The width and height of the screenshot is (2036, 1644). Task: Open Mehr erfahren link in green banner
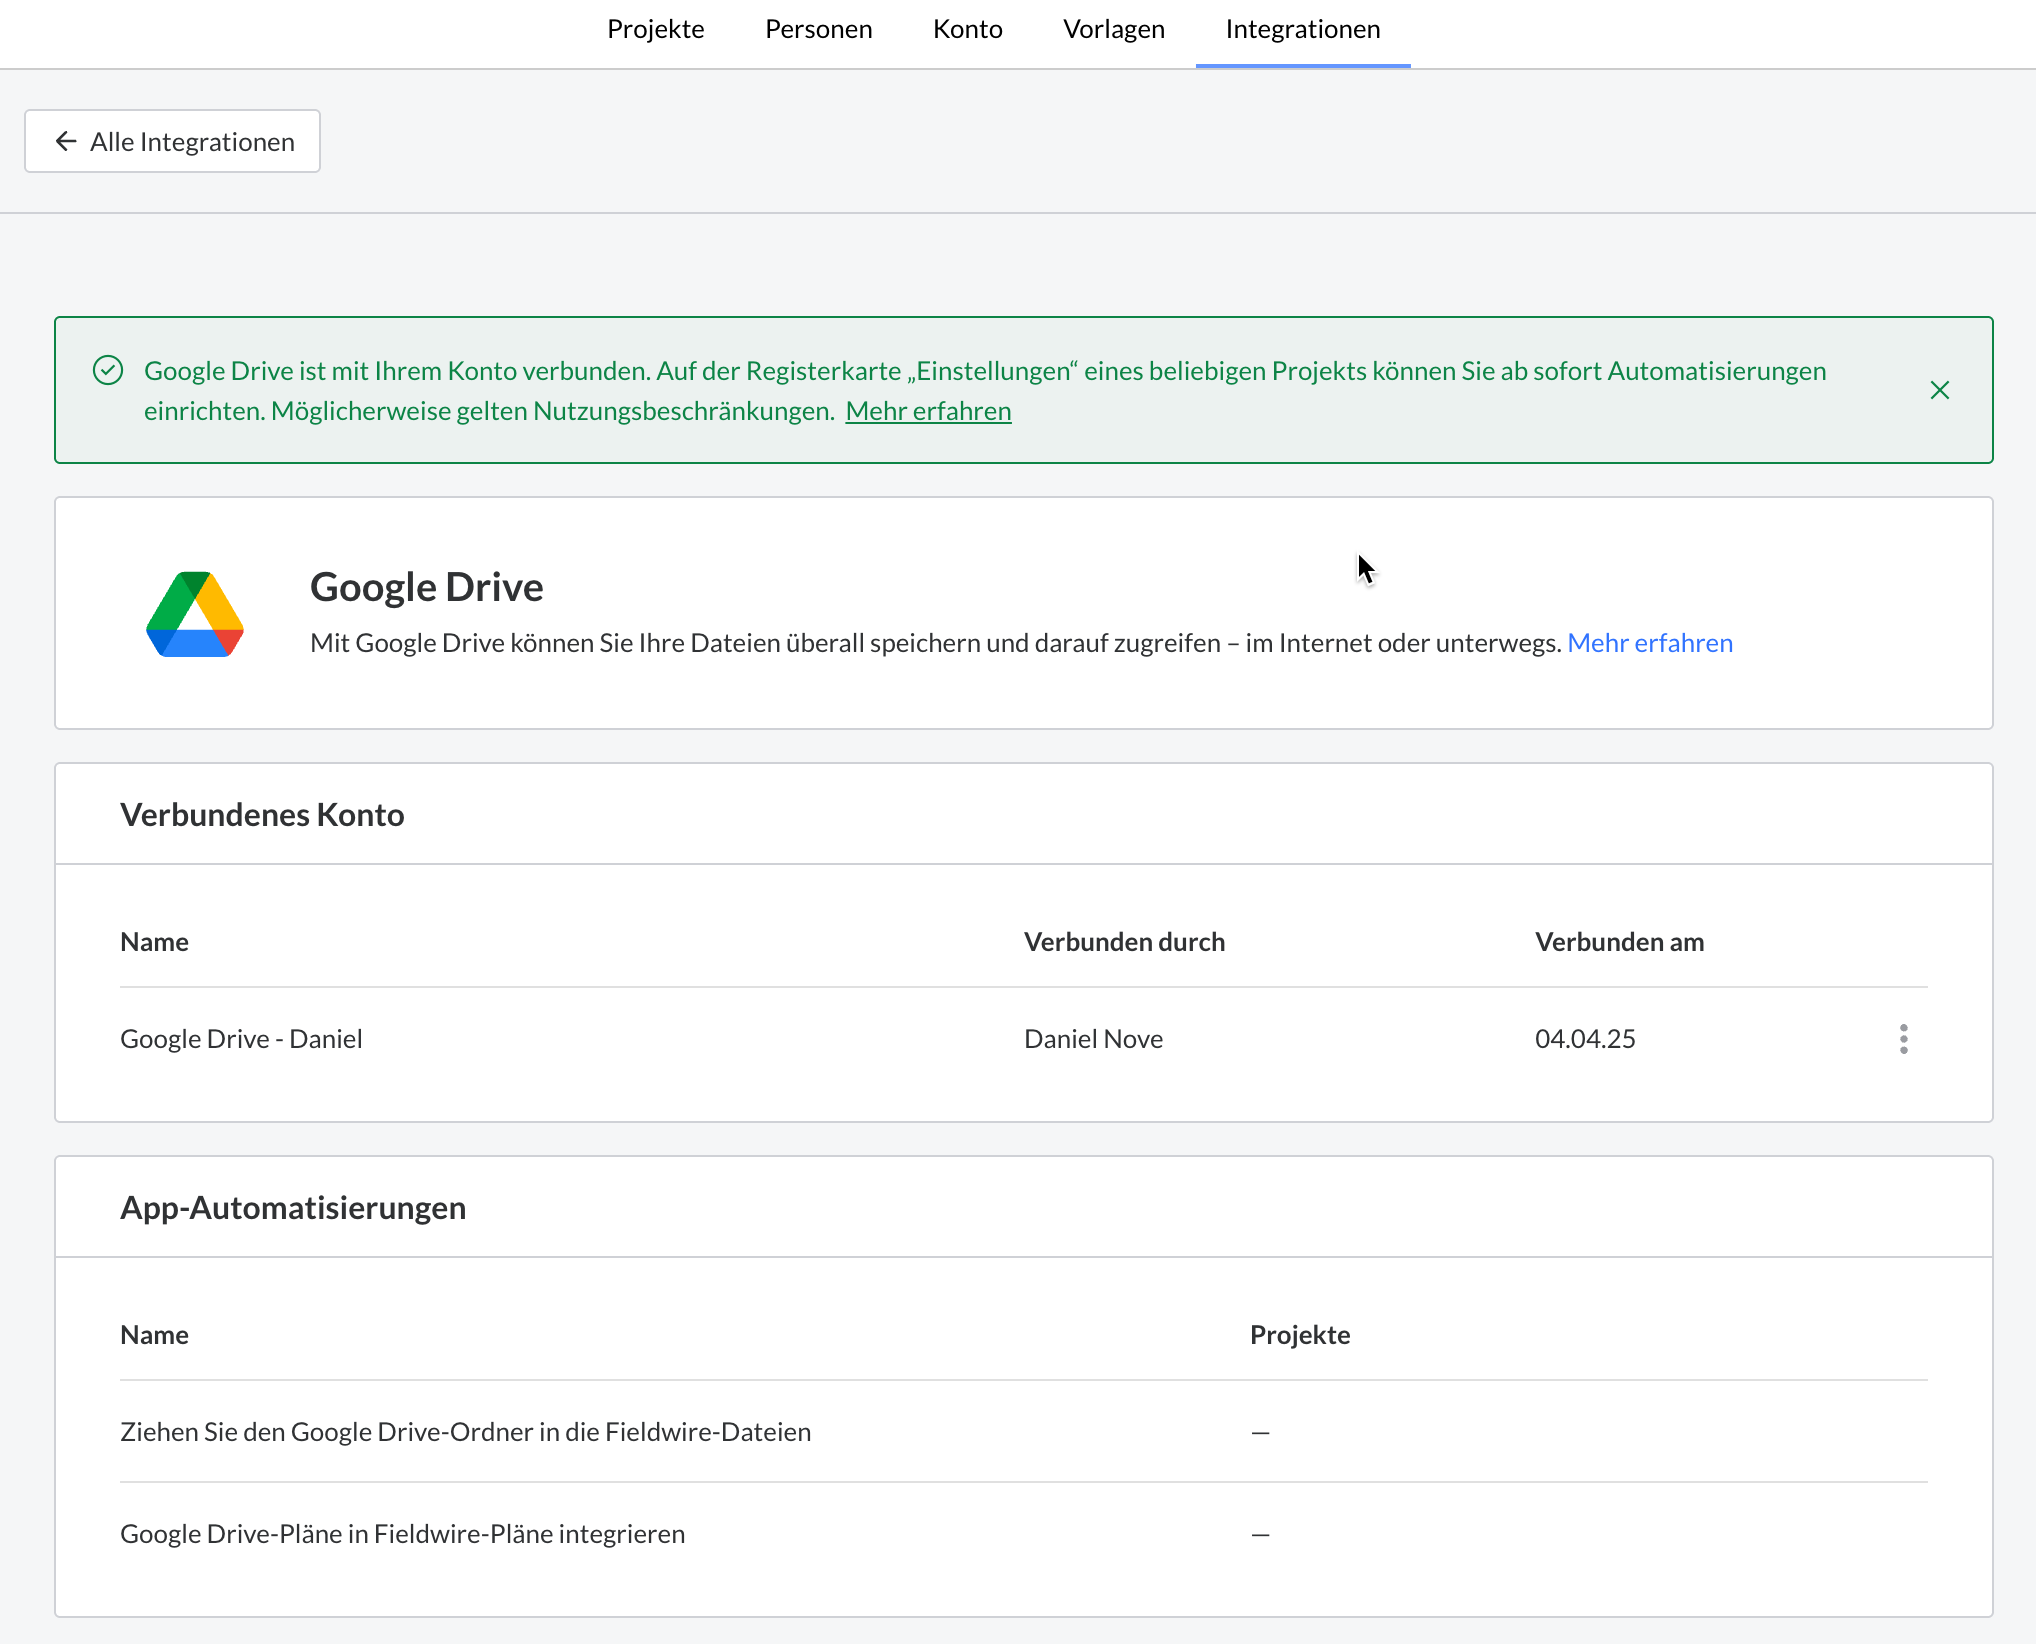[928, 411]
